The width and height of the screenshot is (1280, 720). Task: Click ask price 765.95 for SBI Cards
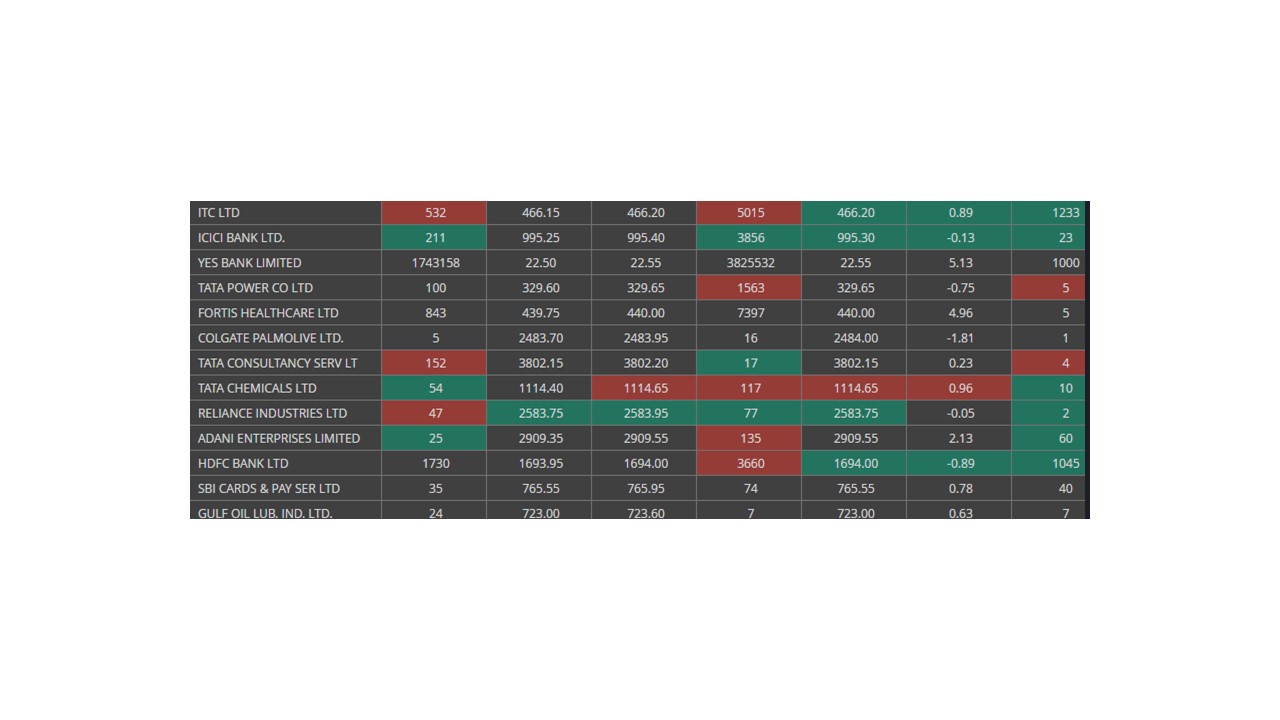pyautogui.click(x=644, y=488)
